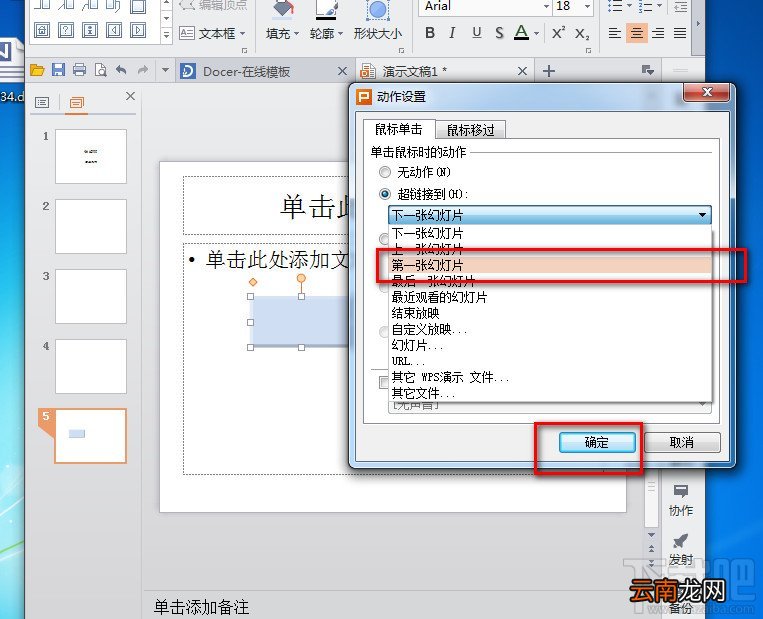
Task: Switch to slides thumbnail view in panel
Action: point(76,102)
